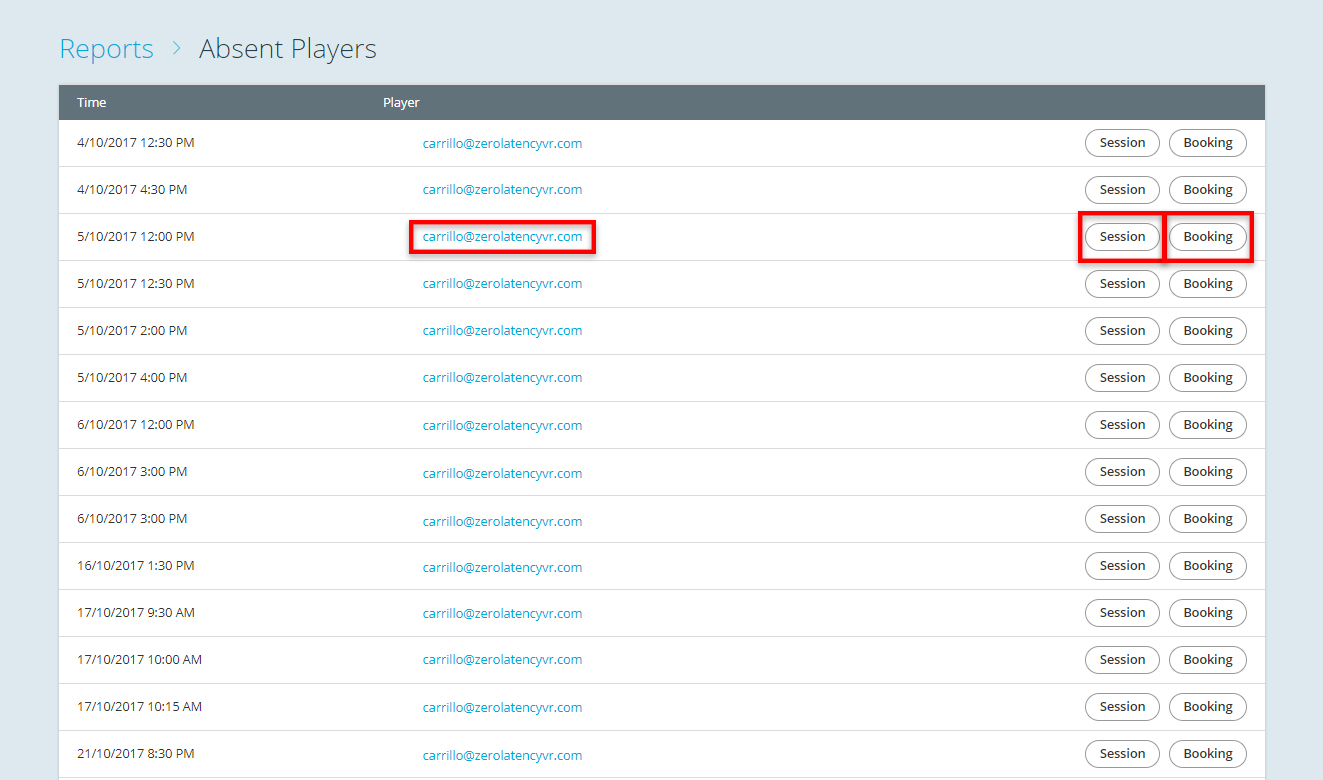The image size is (1323, 780).
Task: Open Booking for 4/10/2017 12:30 PM row
Action: 1208,143
